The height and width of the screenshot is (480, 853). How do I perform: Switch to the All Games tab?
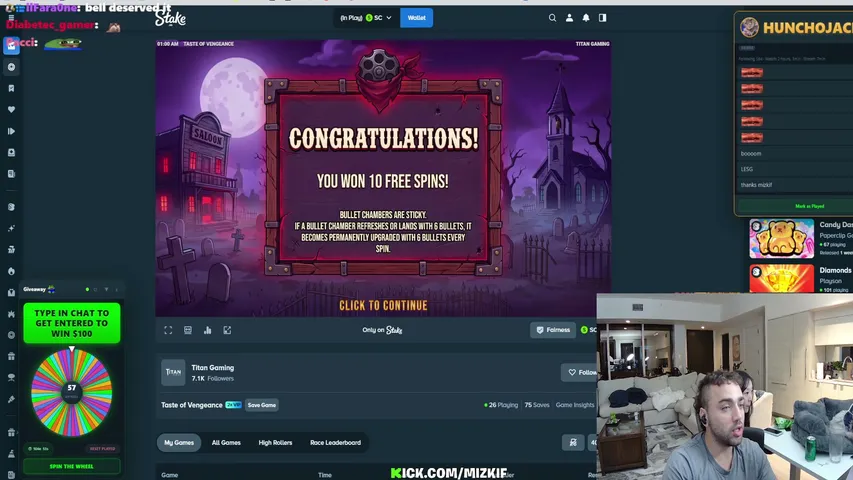coord(226,442)
